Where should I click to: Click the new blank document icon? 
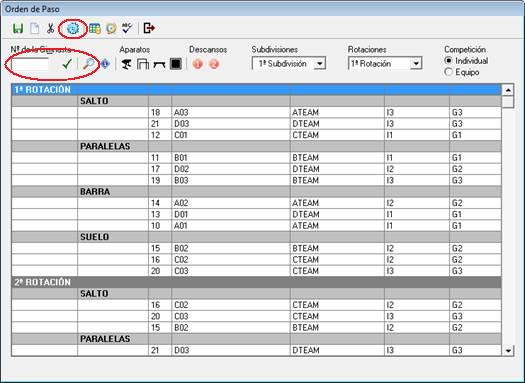point(34,28)
